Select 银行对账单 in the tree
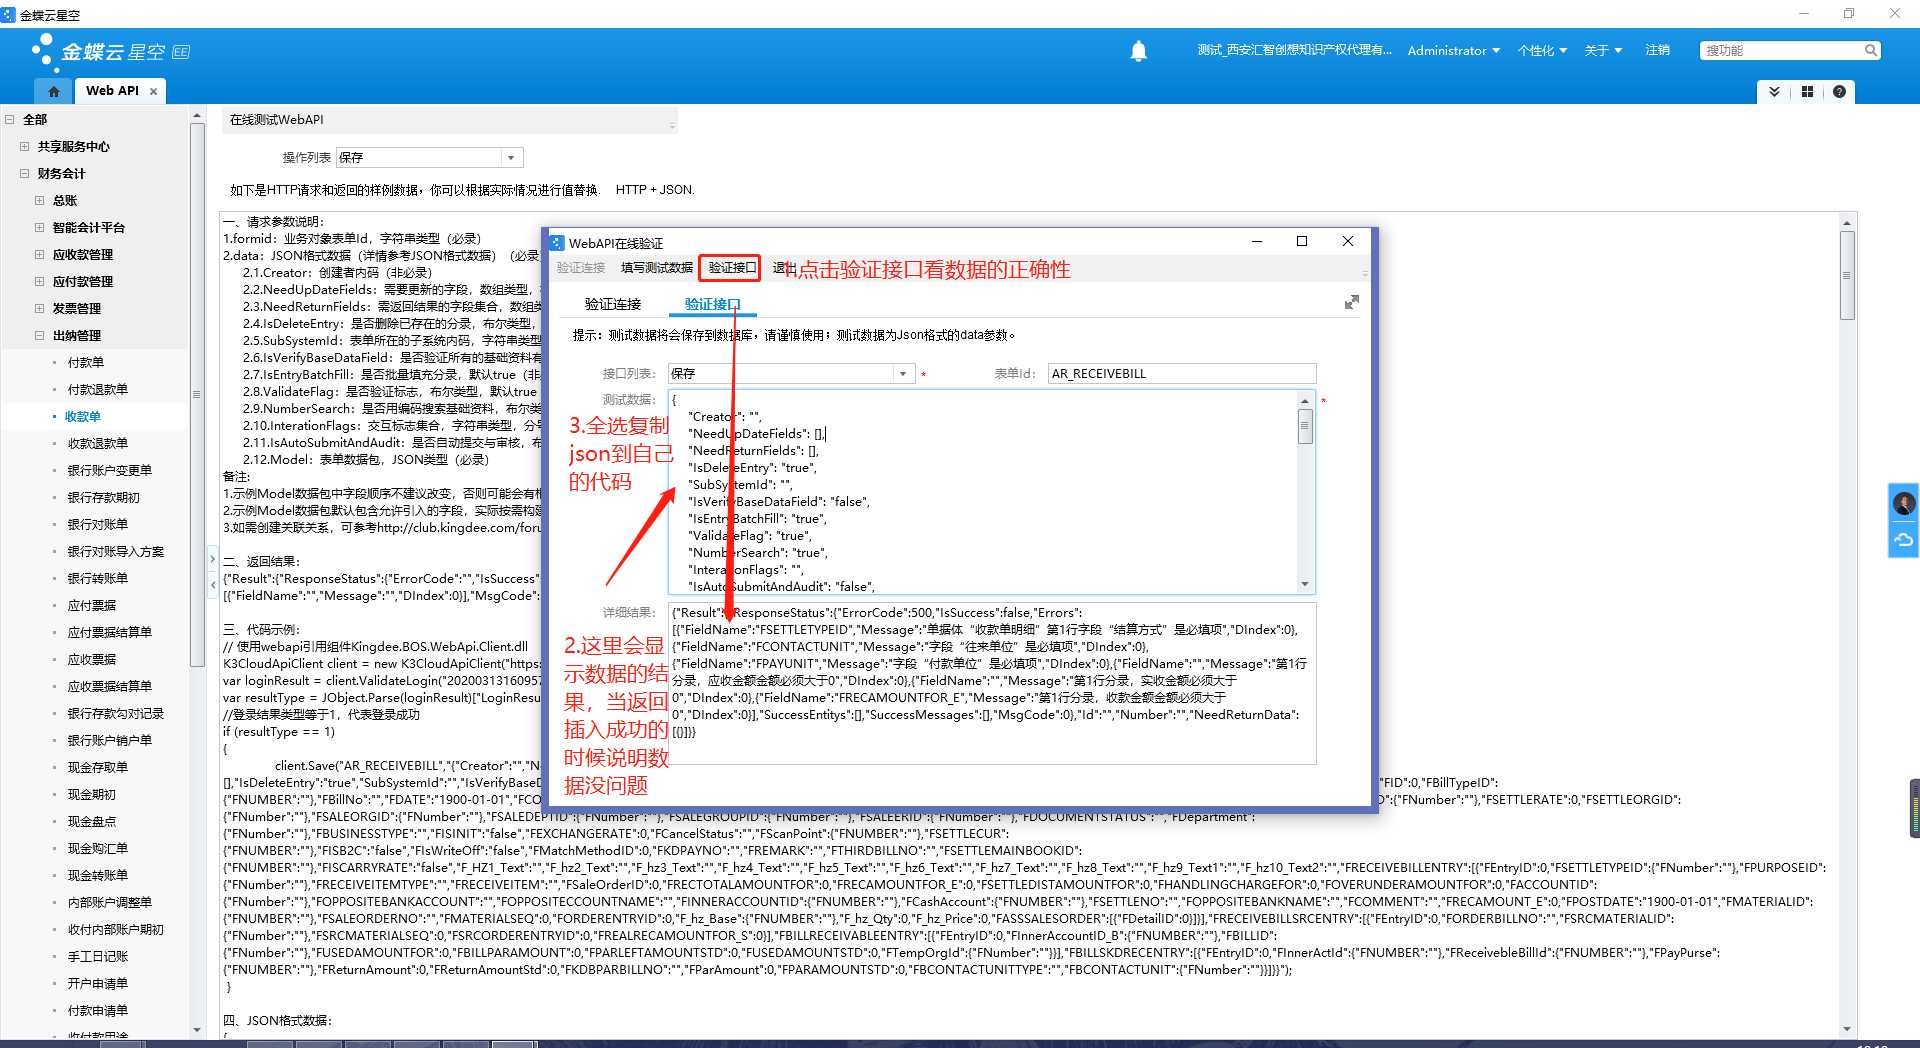Image resolution: width=1920 pixels, height=1048 pixels. tap(98, 524)
